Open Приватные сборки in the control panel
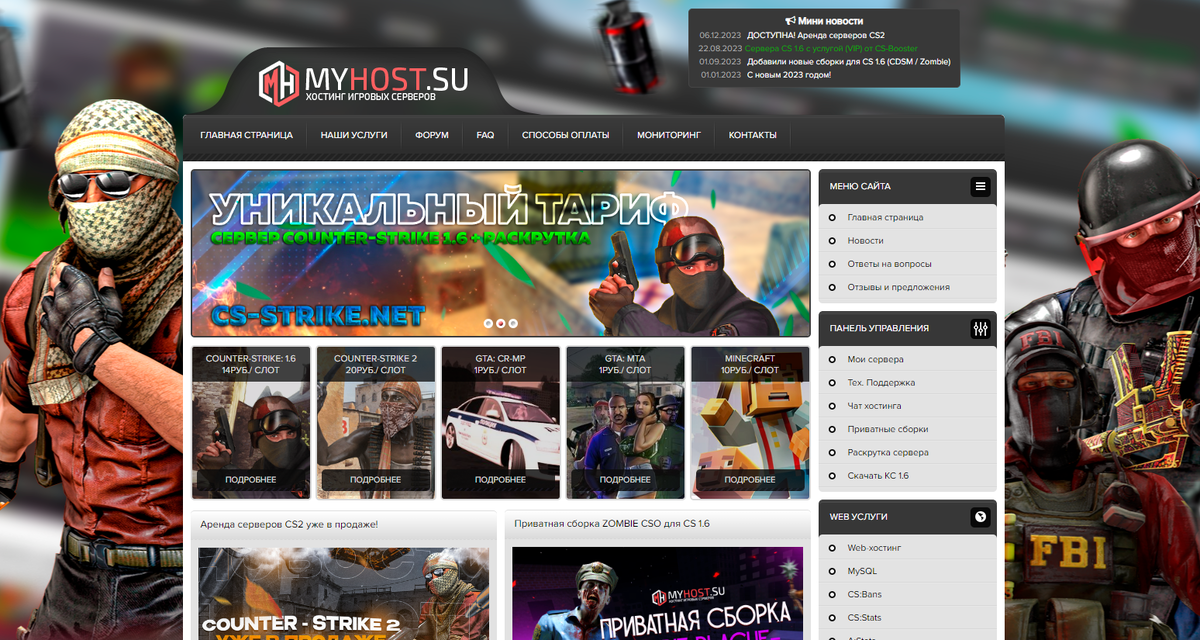The width and height of the screenshot is (1200, 640). (887, 429)
